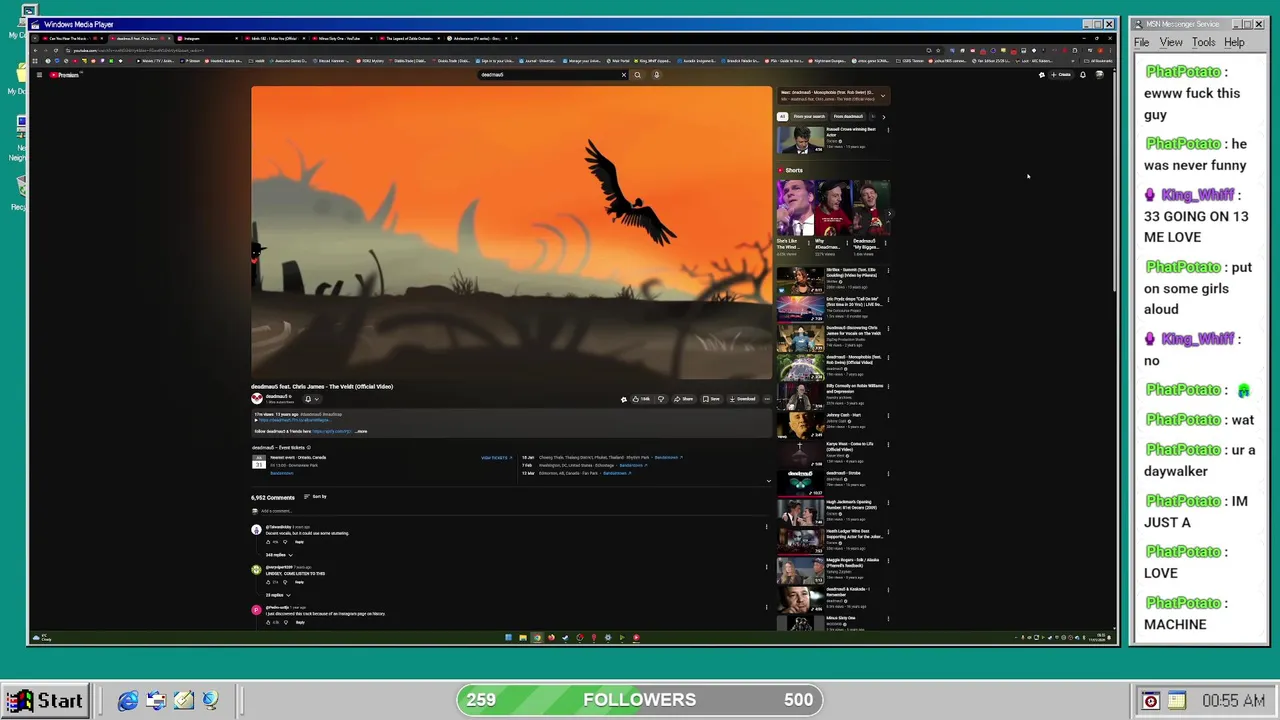Open options menu for first comment
Viewport: 1280px width, 720px height.
[766, 527]
